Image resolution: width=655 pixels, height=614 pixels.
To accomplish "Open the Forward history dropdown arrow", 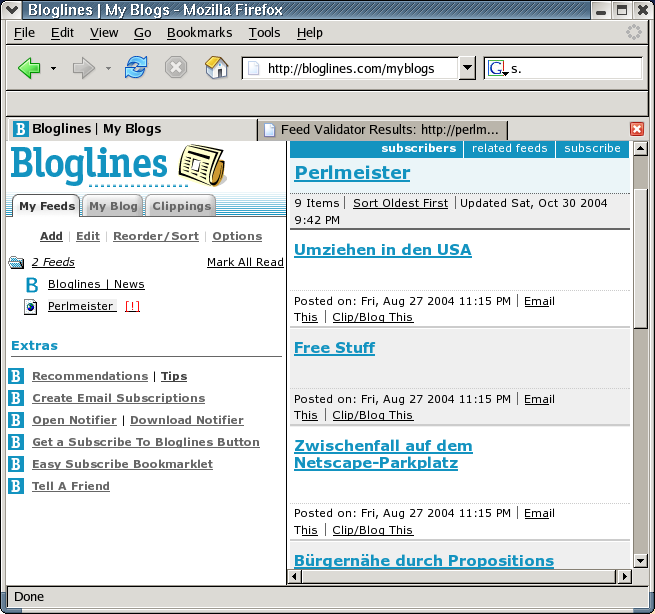I will tap(108, 68).
